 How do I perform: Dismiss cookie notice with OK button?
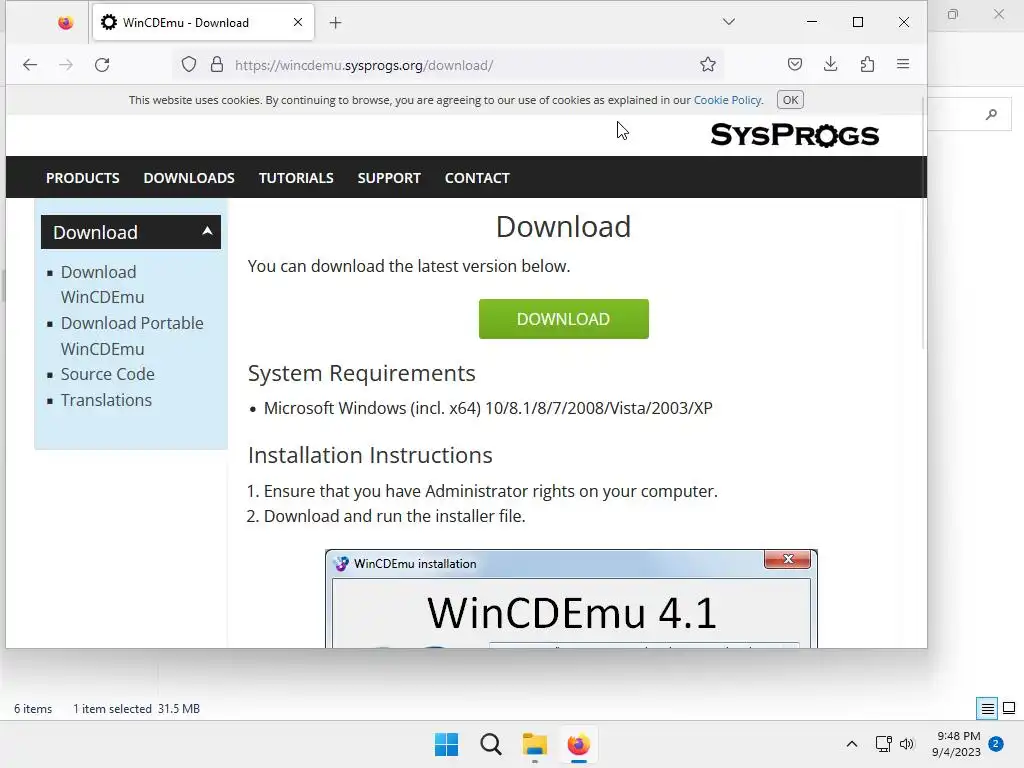pos(790,100)
